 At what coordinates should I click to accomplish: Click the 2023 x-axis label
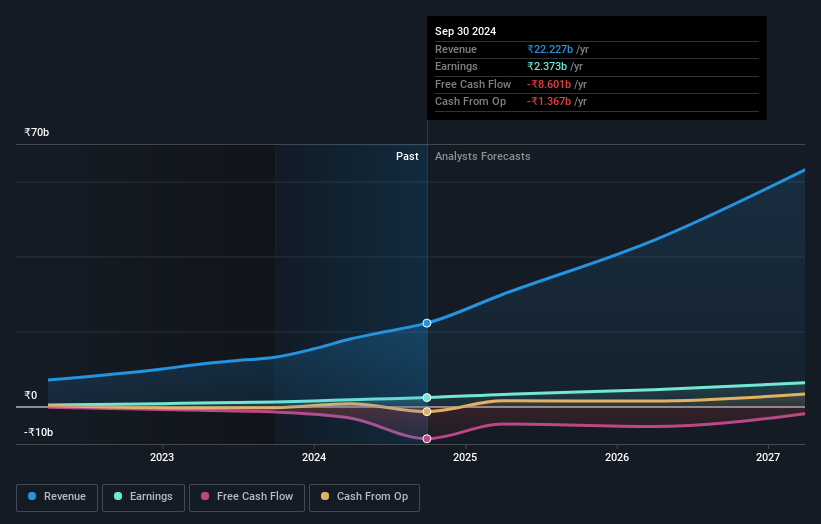tap(162, 457)
